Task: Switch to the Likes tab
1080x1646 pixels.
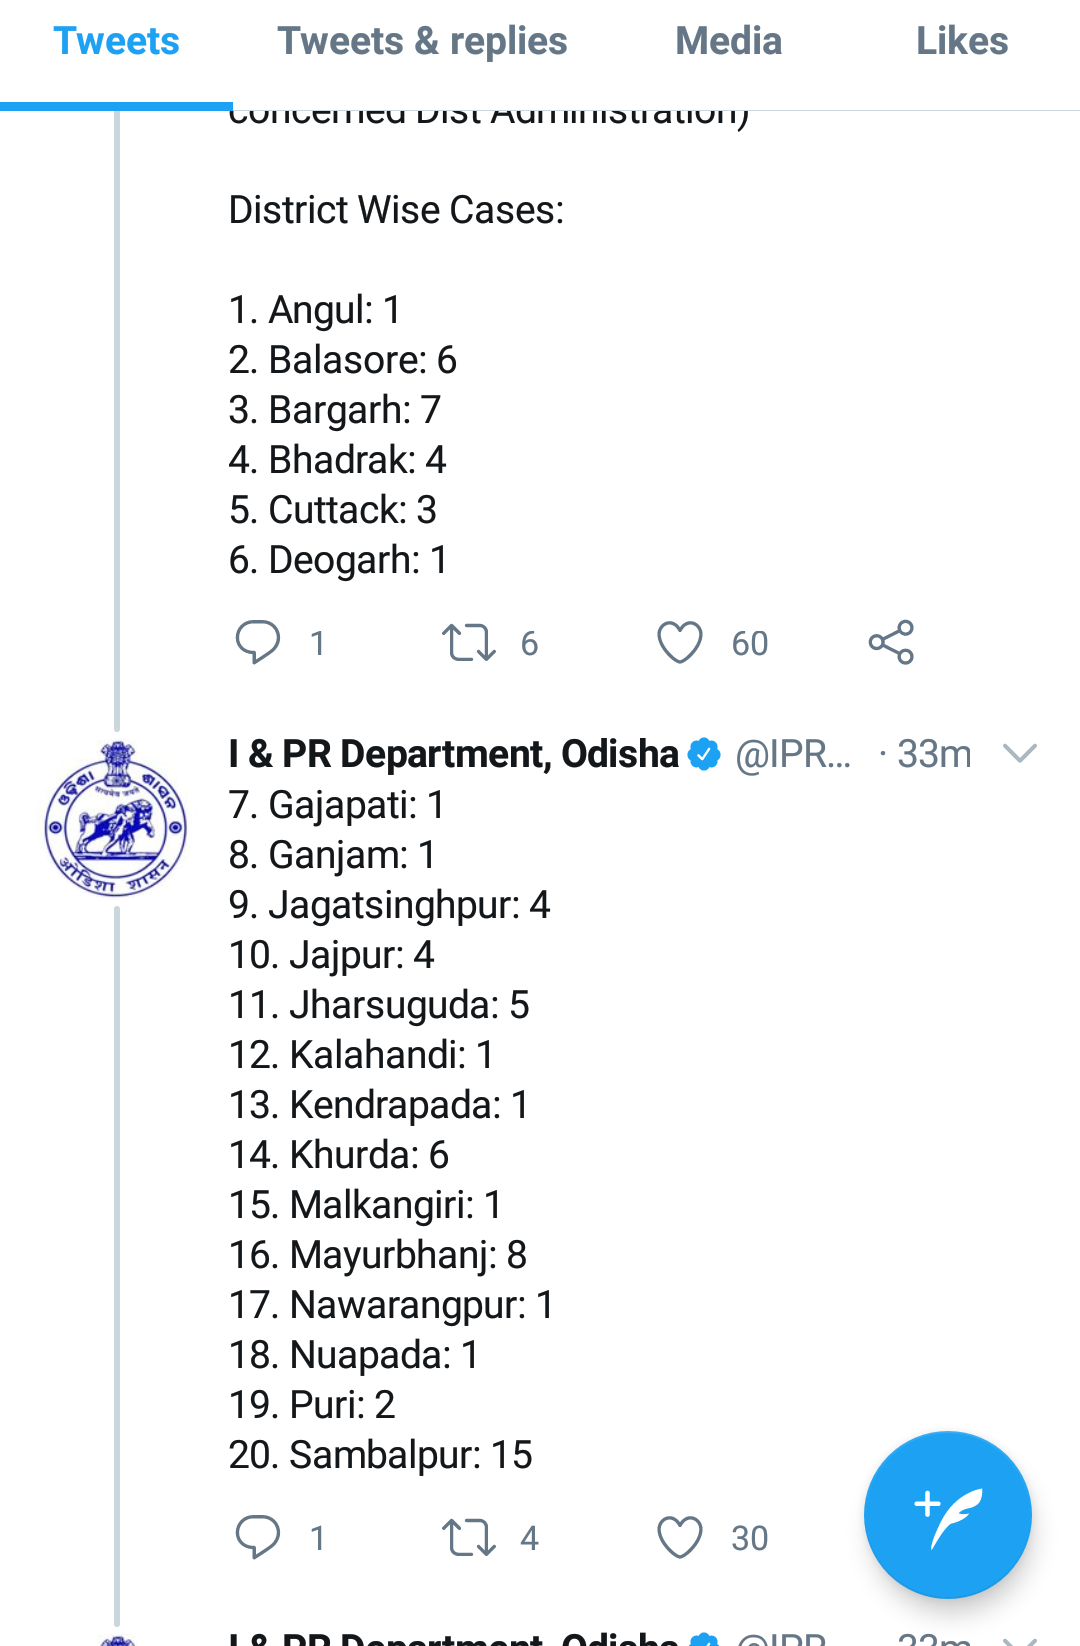Action: click(962, 42)
